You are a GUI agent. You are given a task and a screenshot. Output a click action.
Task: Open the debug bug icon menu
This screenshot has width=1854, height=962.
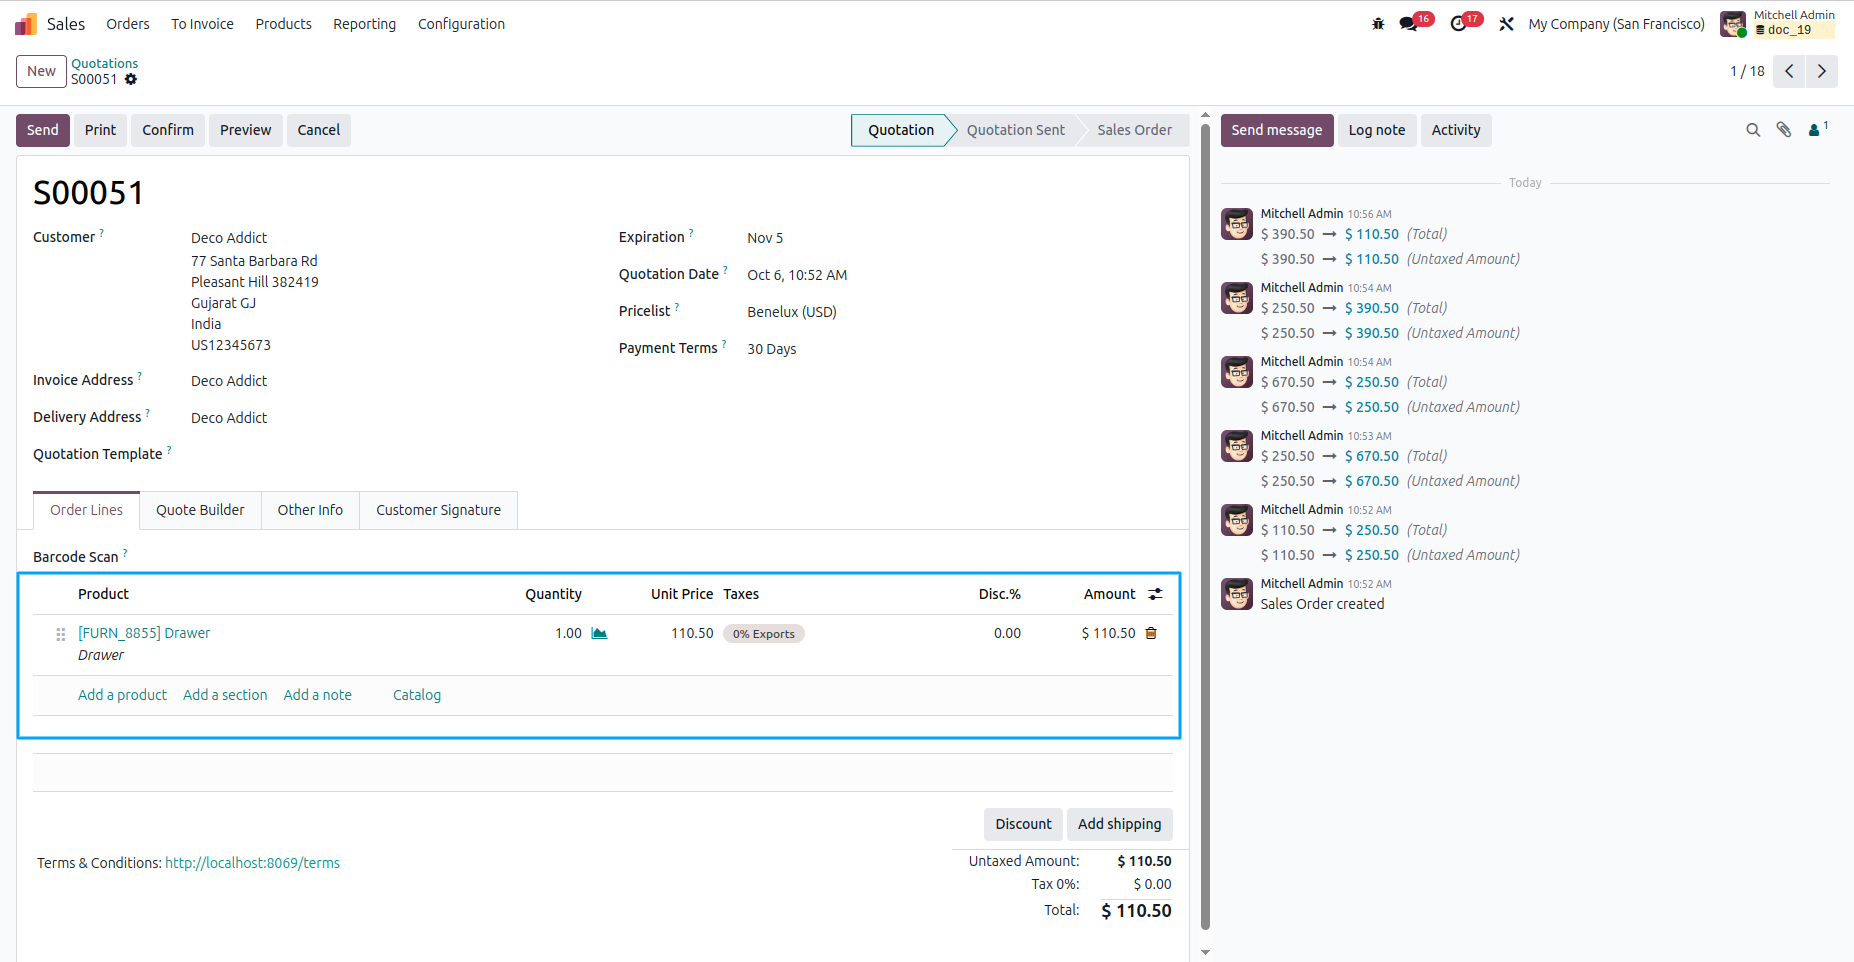coord(1378,24)
